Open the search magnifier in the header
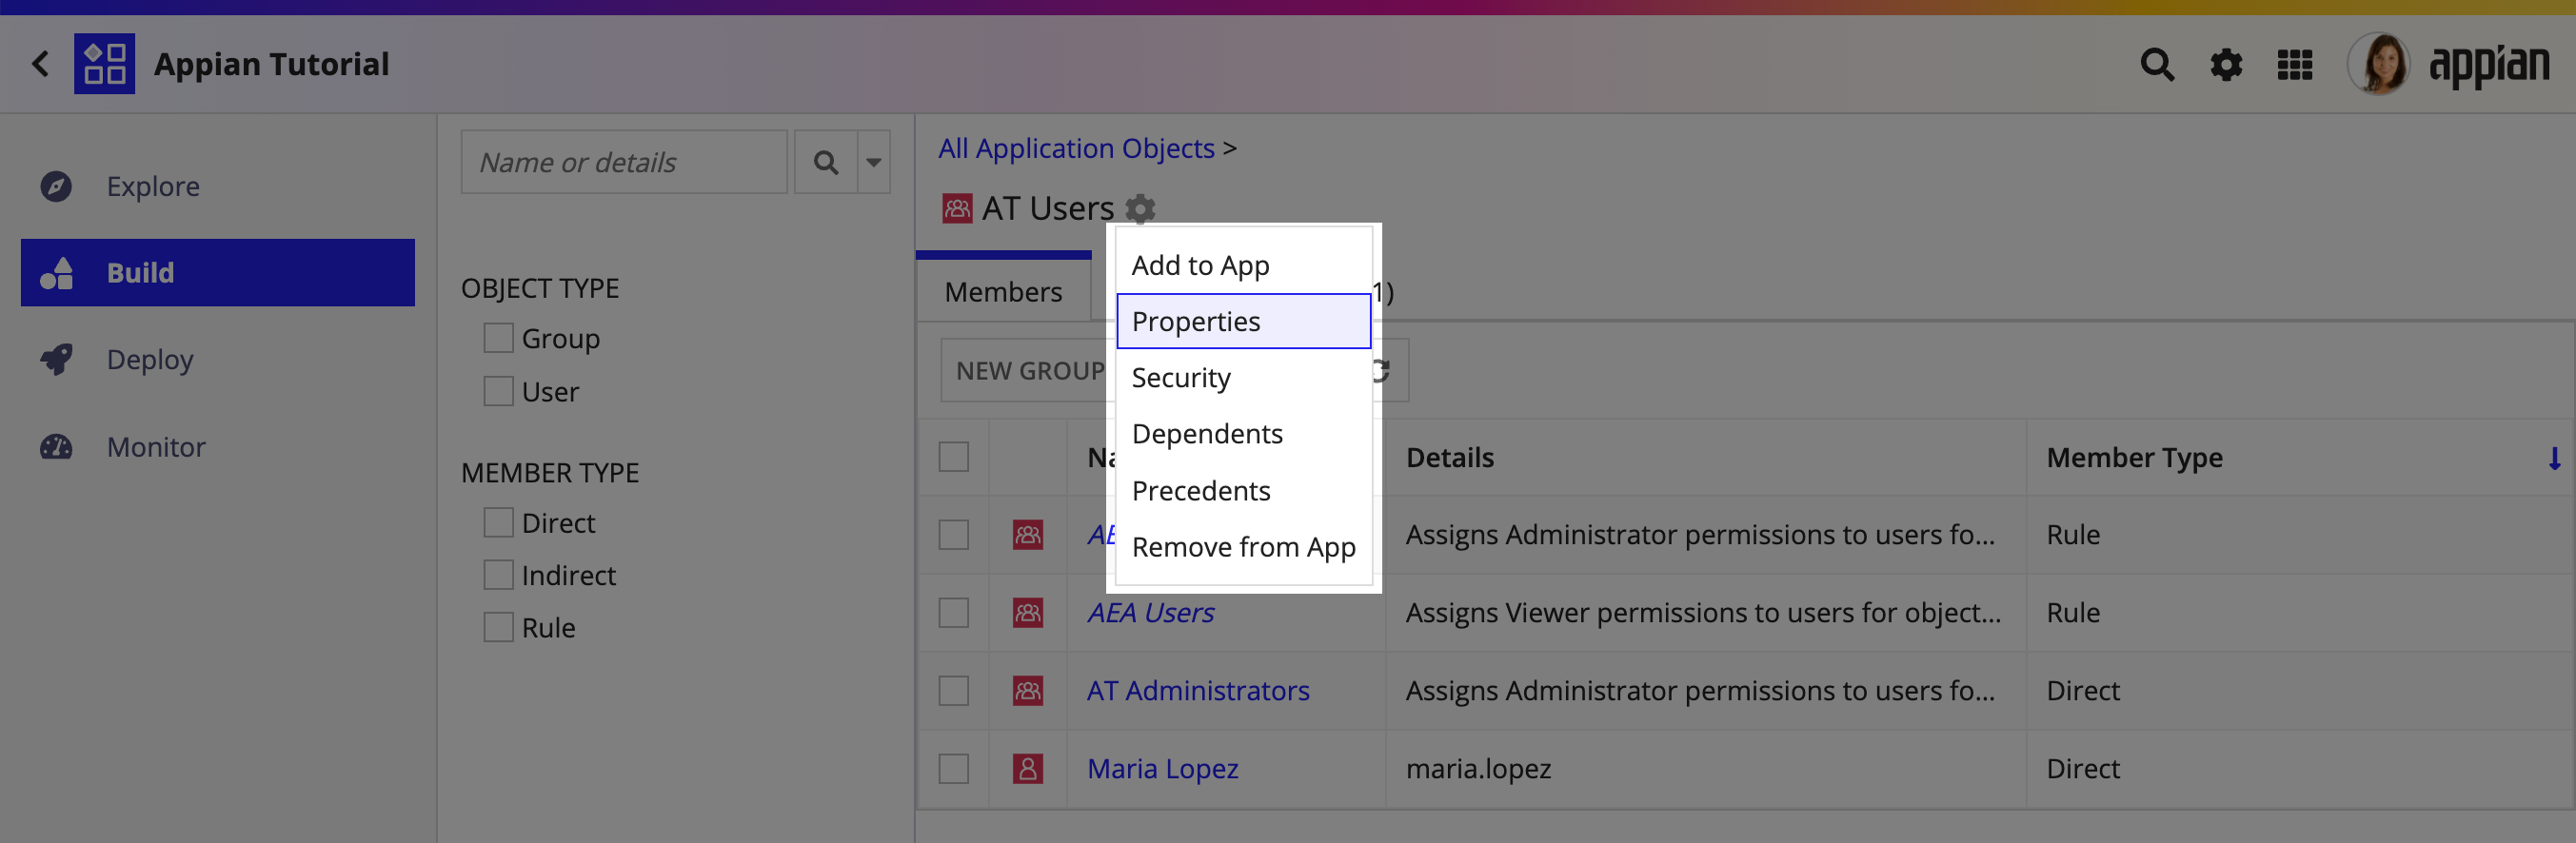Viewport: 2576px width, 843px height. 2157,65
